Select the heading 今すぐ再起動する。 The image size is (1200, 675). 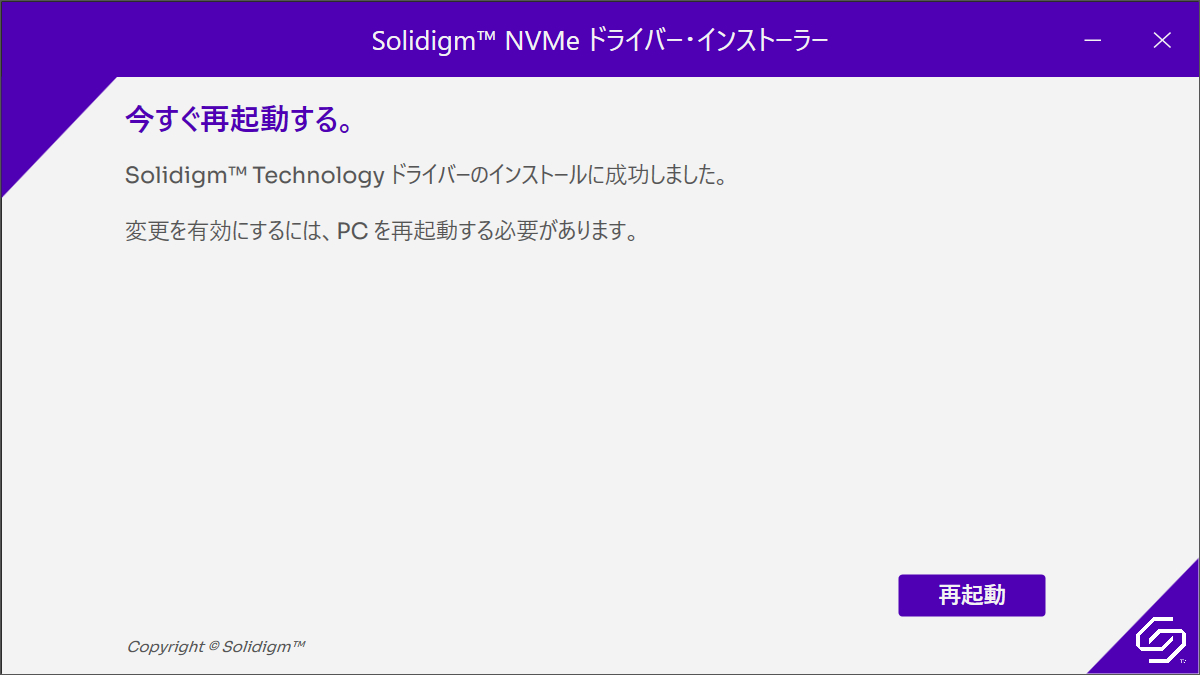click(238, 120)
